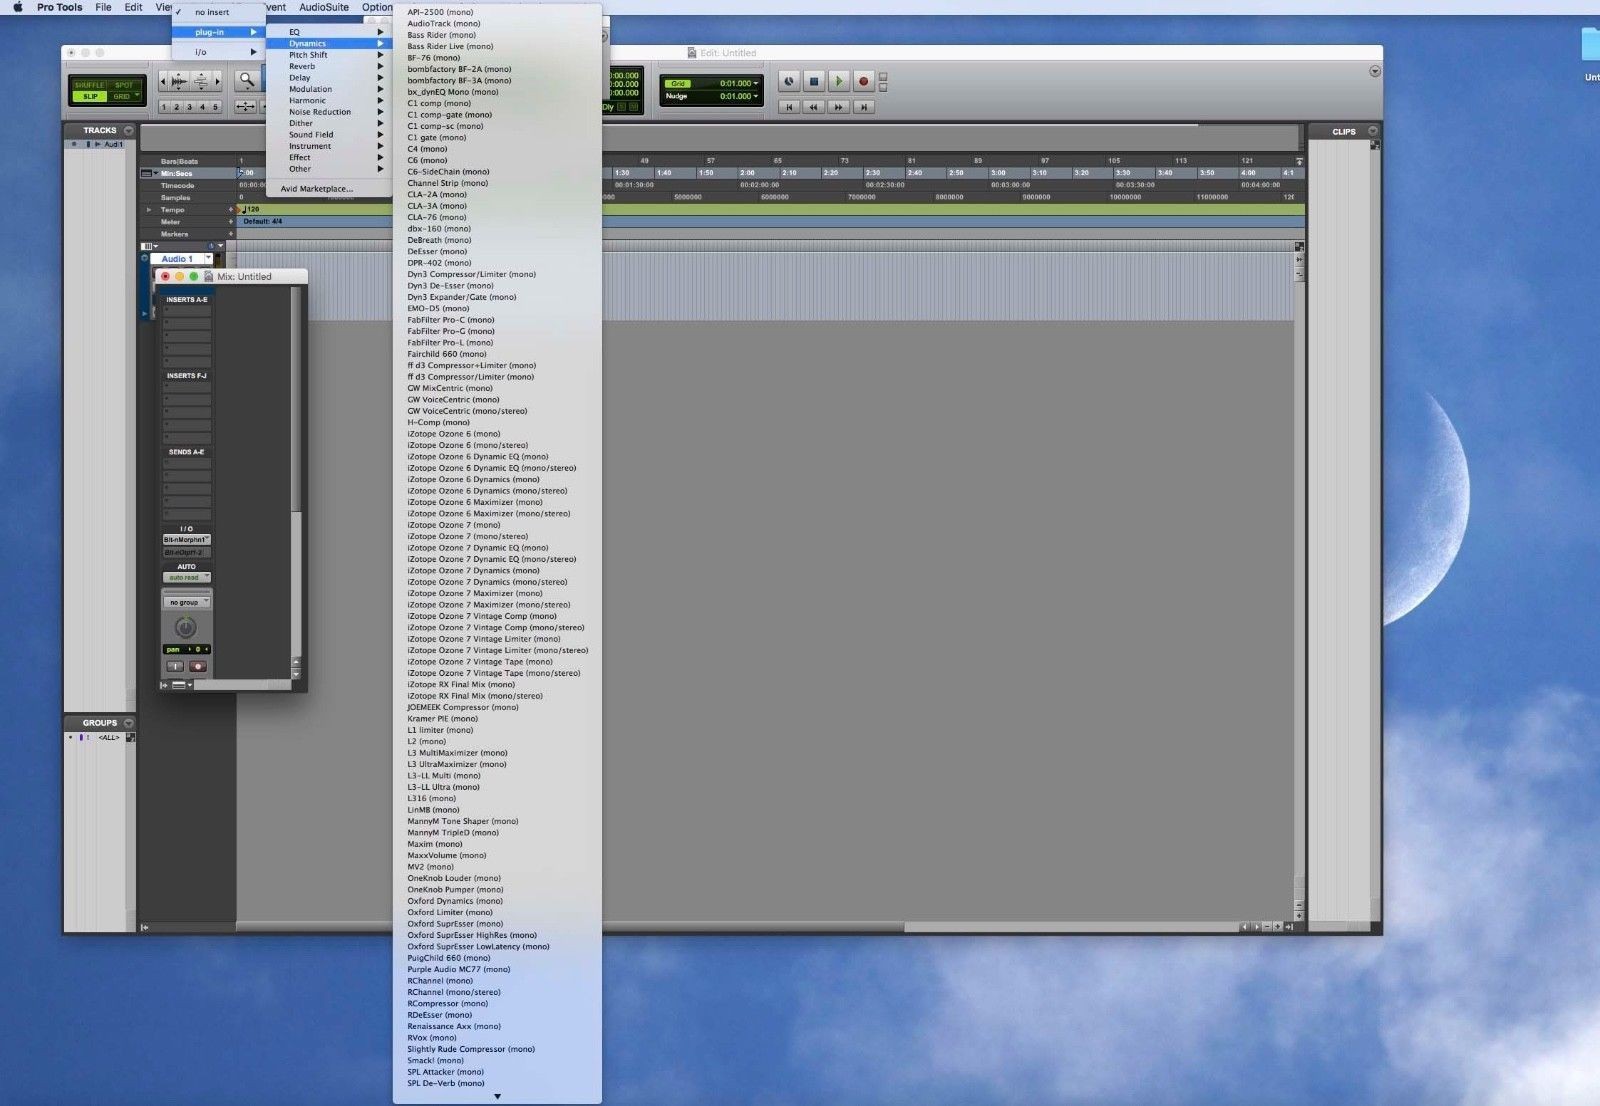This screenshot has height=1106, width=1600.
Task: Go to end transport button
Action: click(x=864, y=107)
